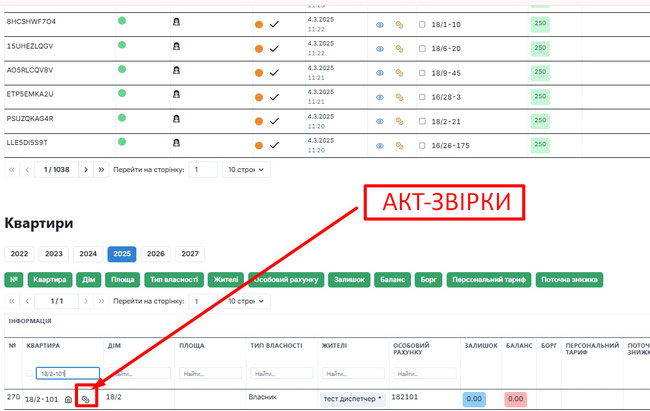Toggle the № column button
This screenshot has height=411, width=650.
(14, 280)
